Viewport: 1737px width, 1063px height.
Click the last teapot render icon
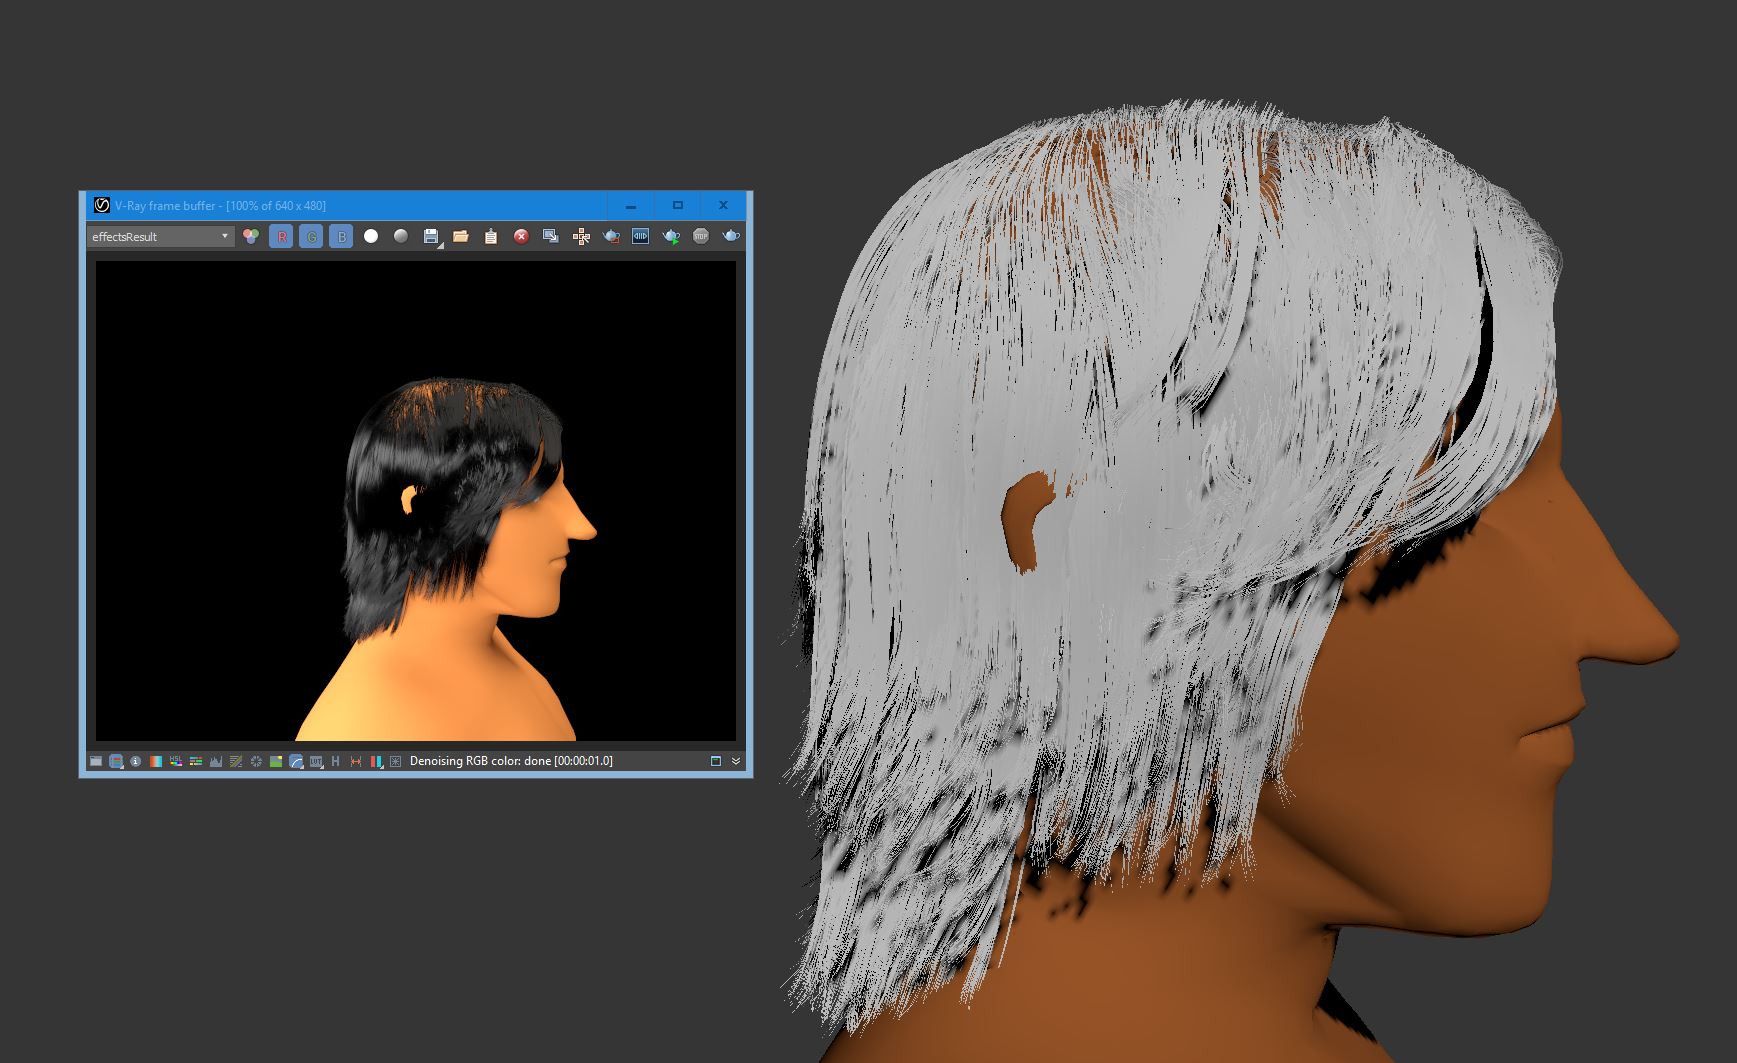click(x=731, y=237)
